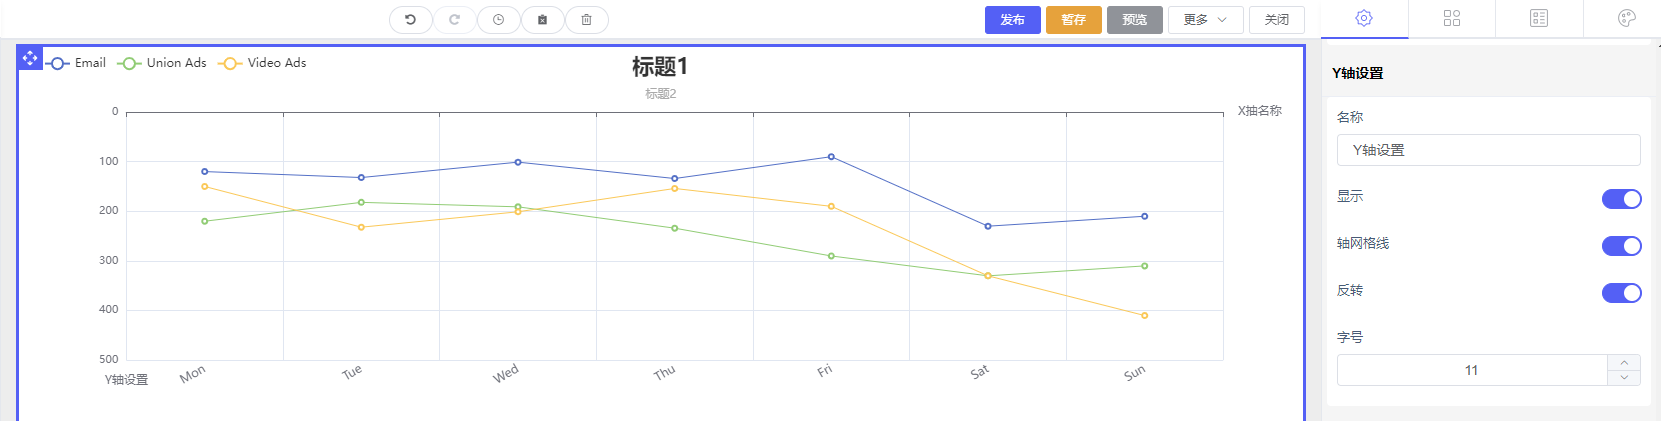Click the clipboard clear icon
This screenshot has width=1661, height=421.
542,19
